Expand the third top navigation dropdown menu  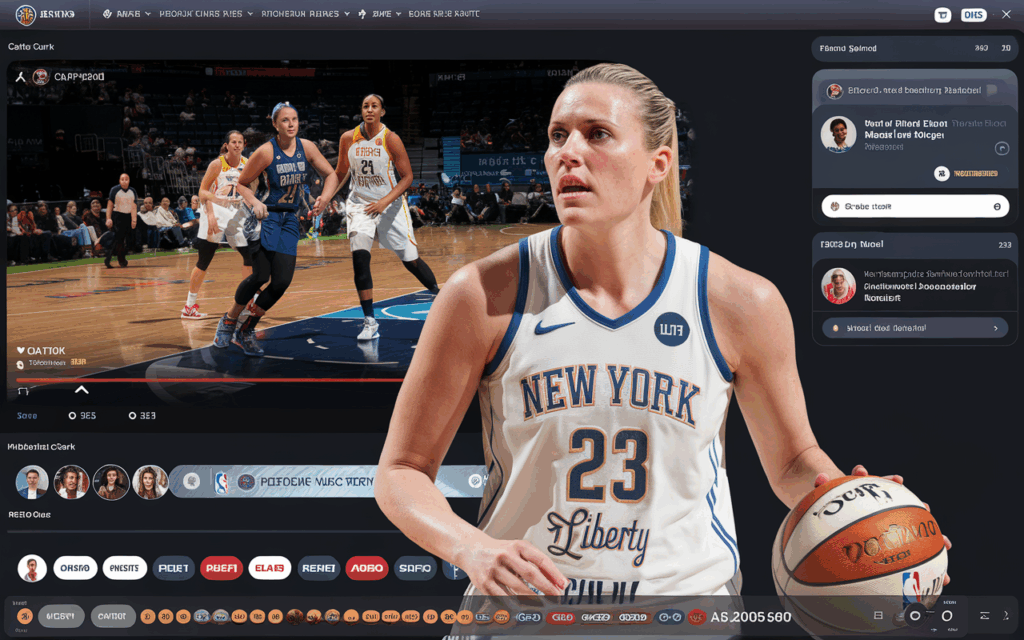tap(305, 14)
